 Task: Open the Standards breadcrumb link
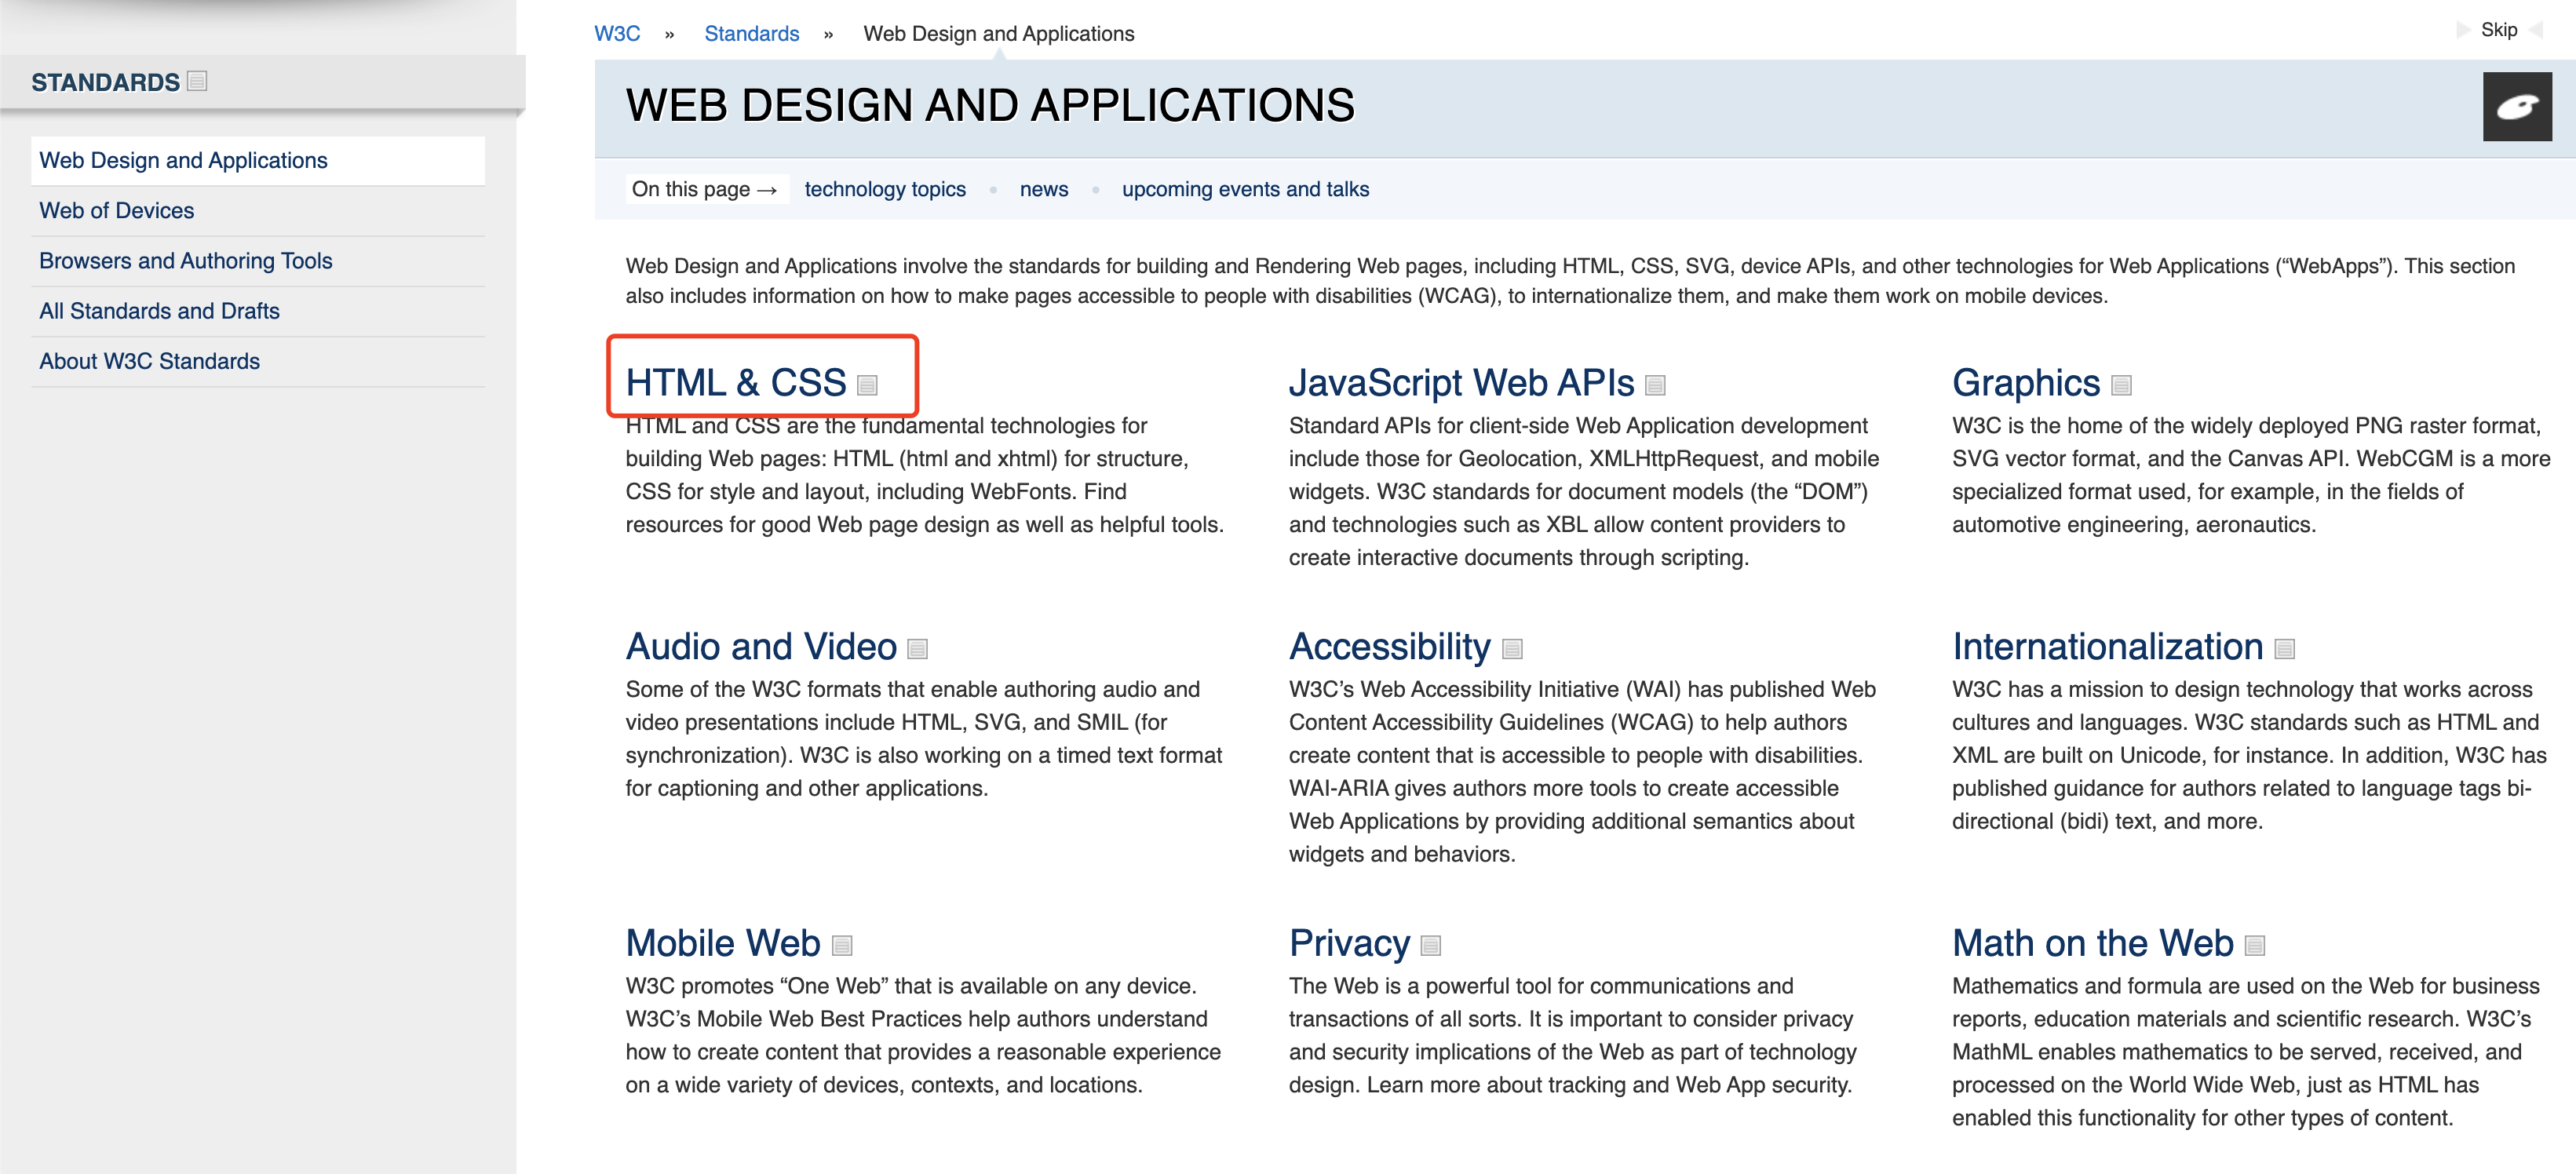pos(751,34)
